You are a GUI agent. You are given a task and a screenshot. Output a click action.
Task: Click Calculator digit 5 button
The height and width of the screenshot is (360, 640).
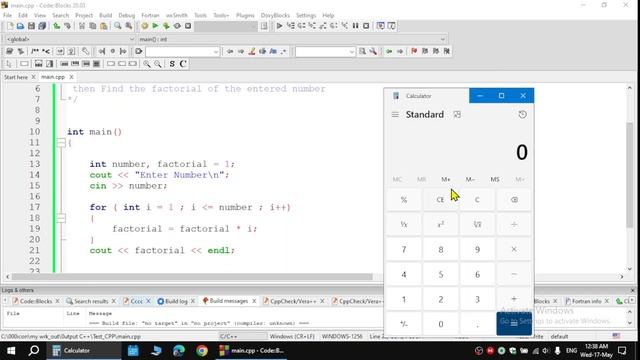click(x=440, y=274)
